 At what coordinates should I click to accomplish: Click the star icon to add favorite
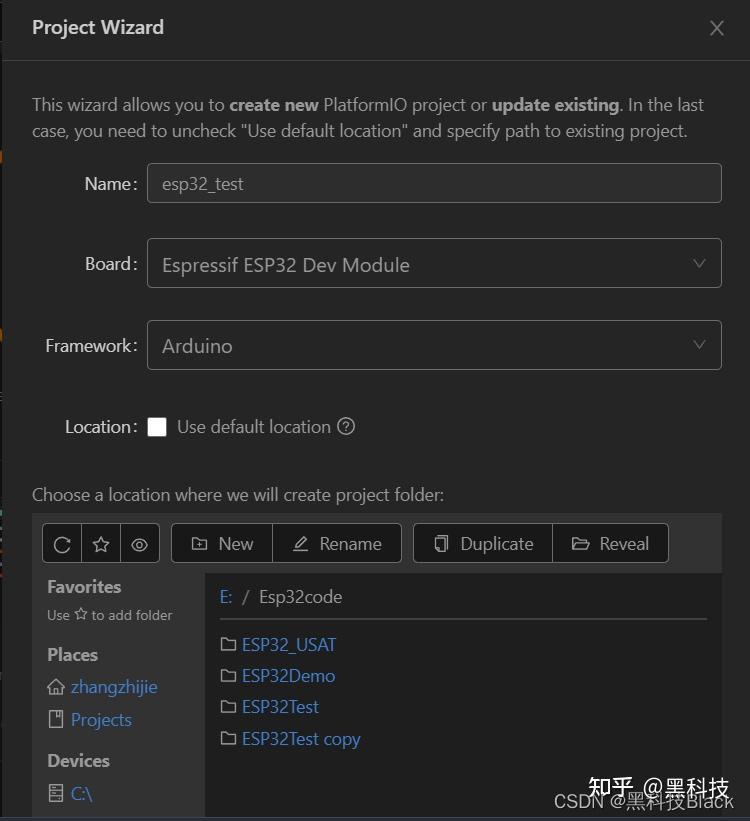tap(100, 543)
